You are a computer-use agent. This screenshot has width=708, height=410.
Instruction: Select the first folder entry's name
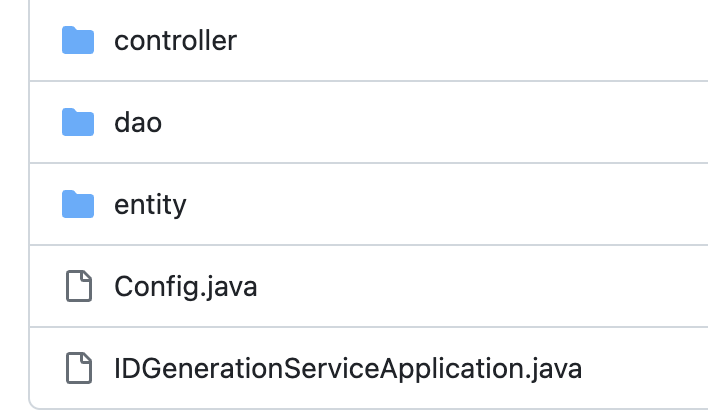[175, 41]
